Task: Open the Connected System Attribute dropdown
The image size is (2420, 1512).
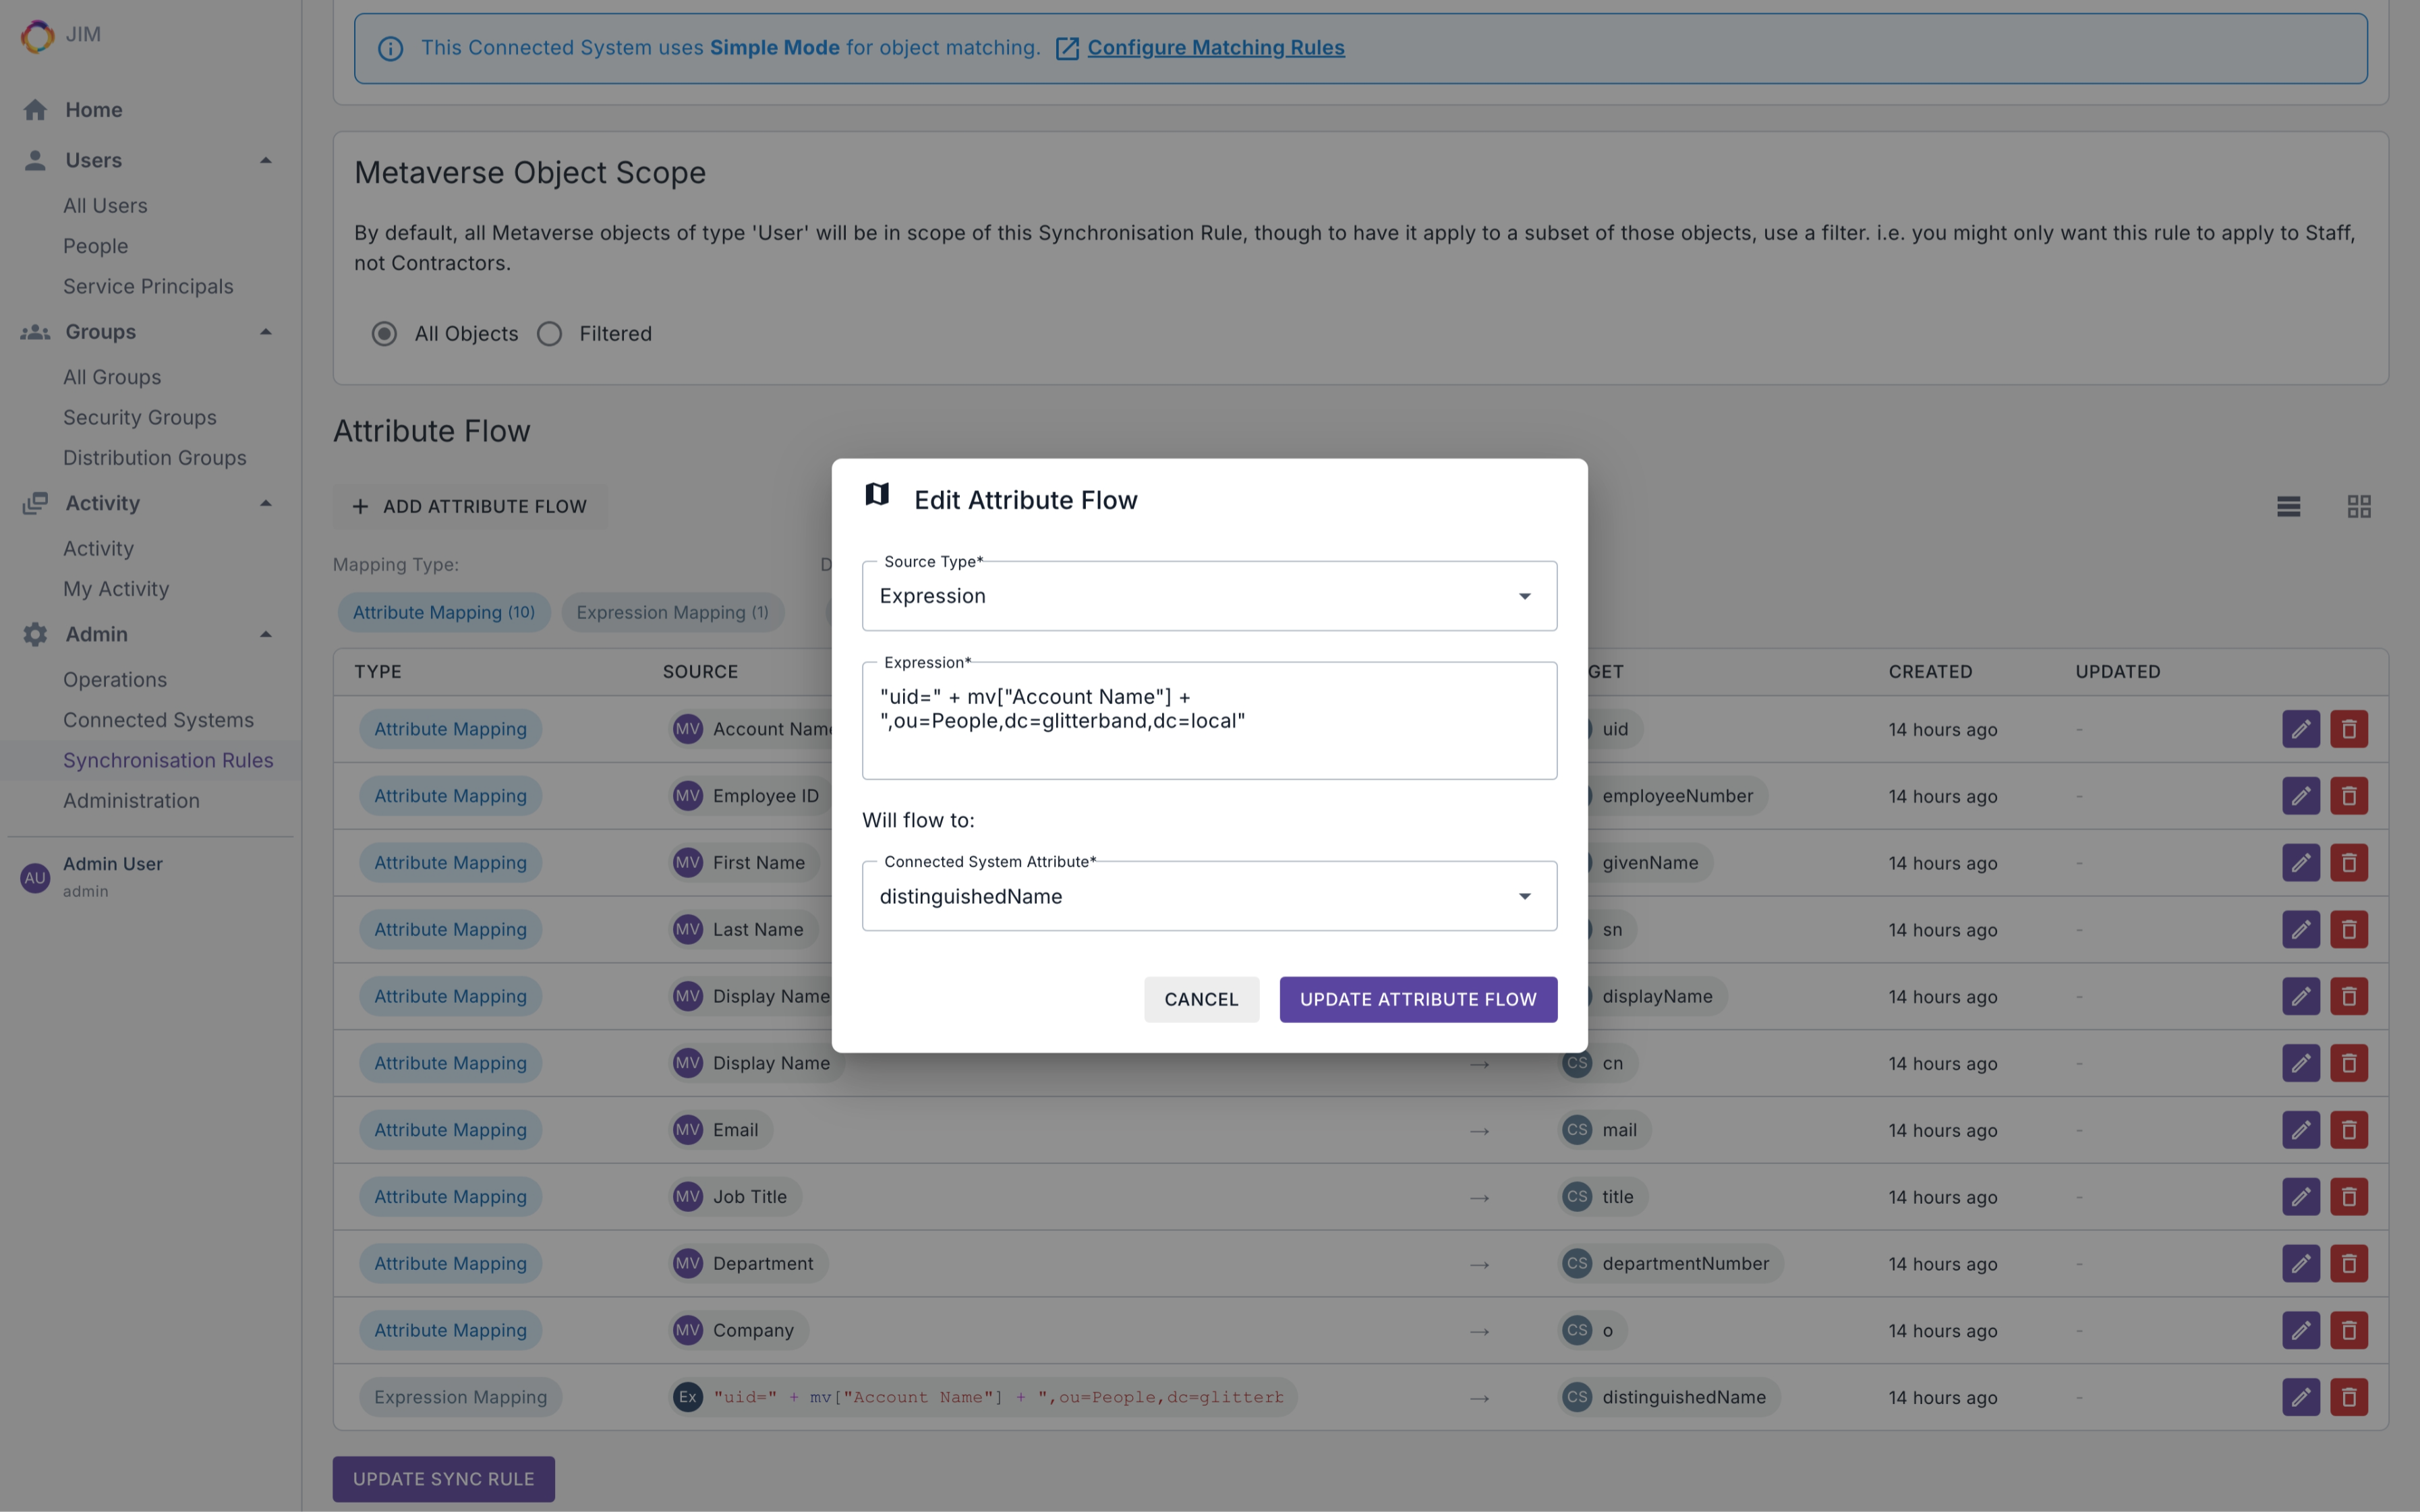Action: coord(1208,896)
